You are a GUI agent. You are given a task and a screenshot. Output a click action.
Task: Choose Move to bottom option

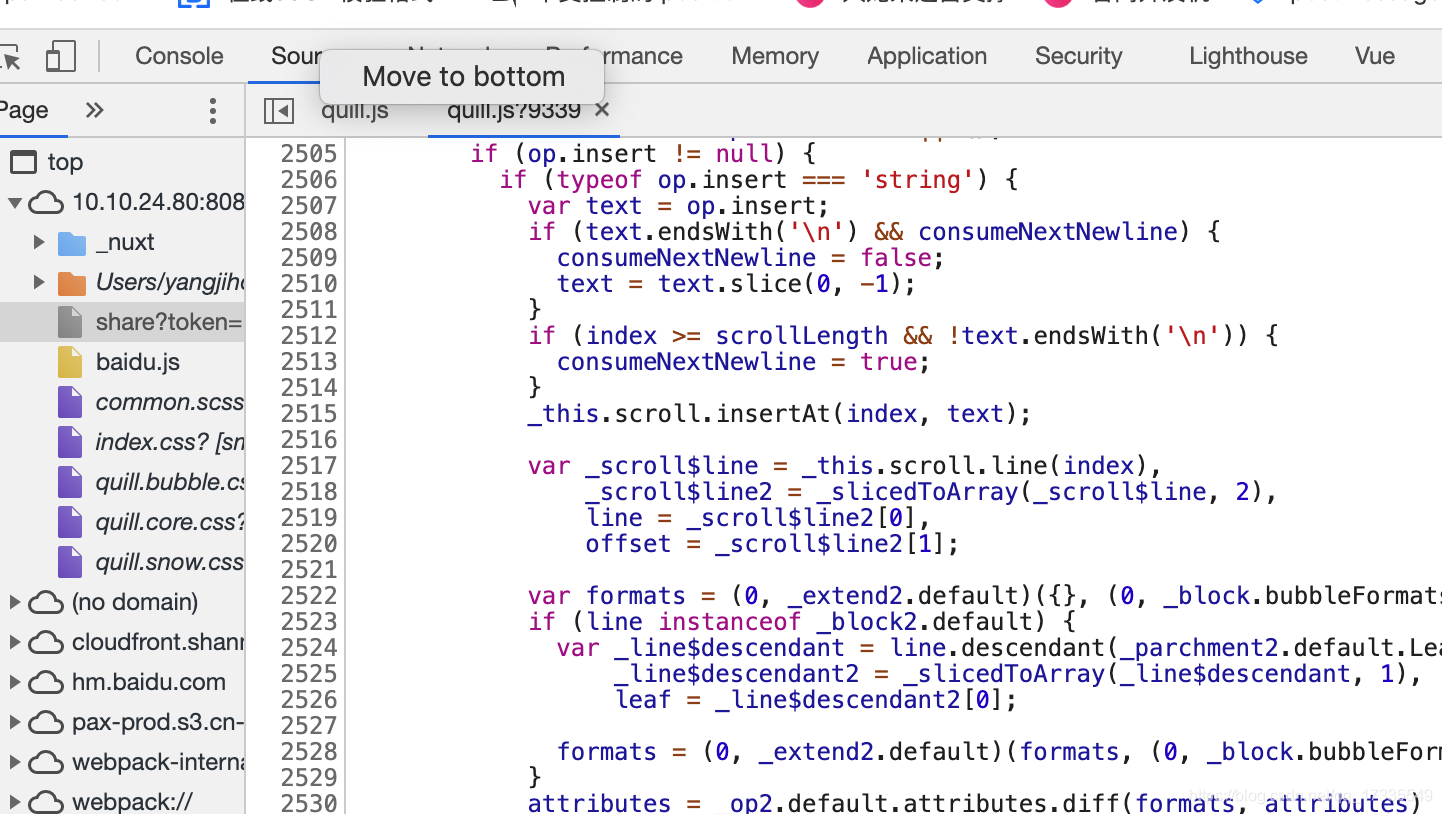463,77
